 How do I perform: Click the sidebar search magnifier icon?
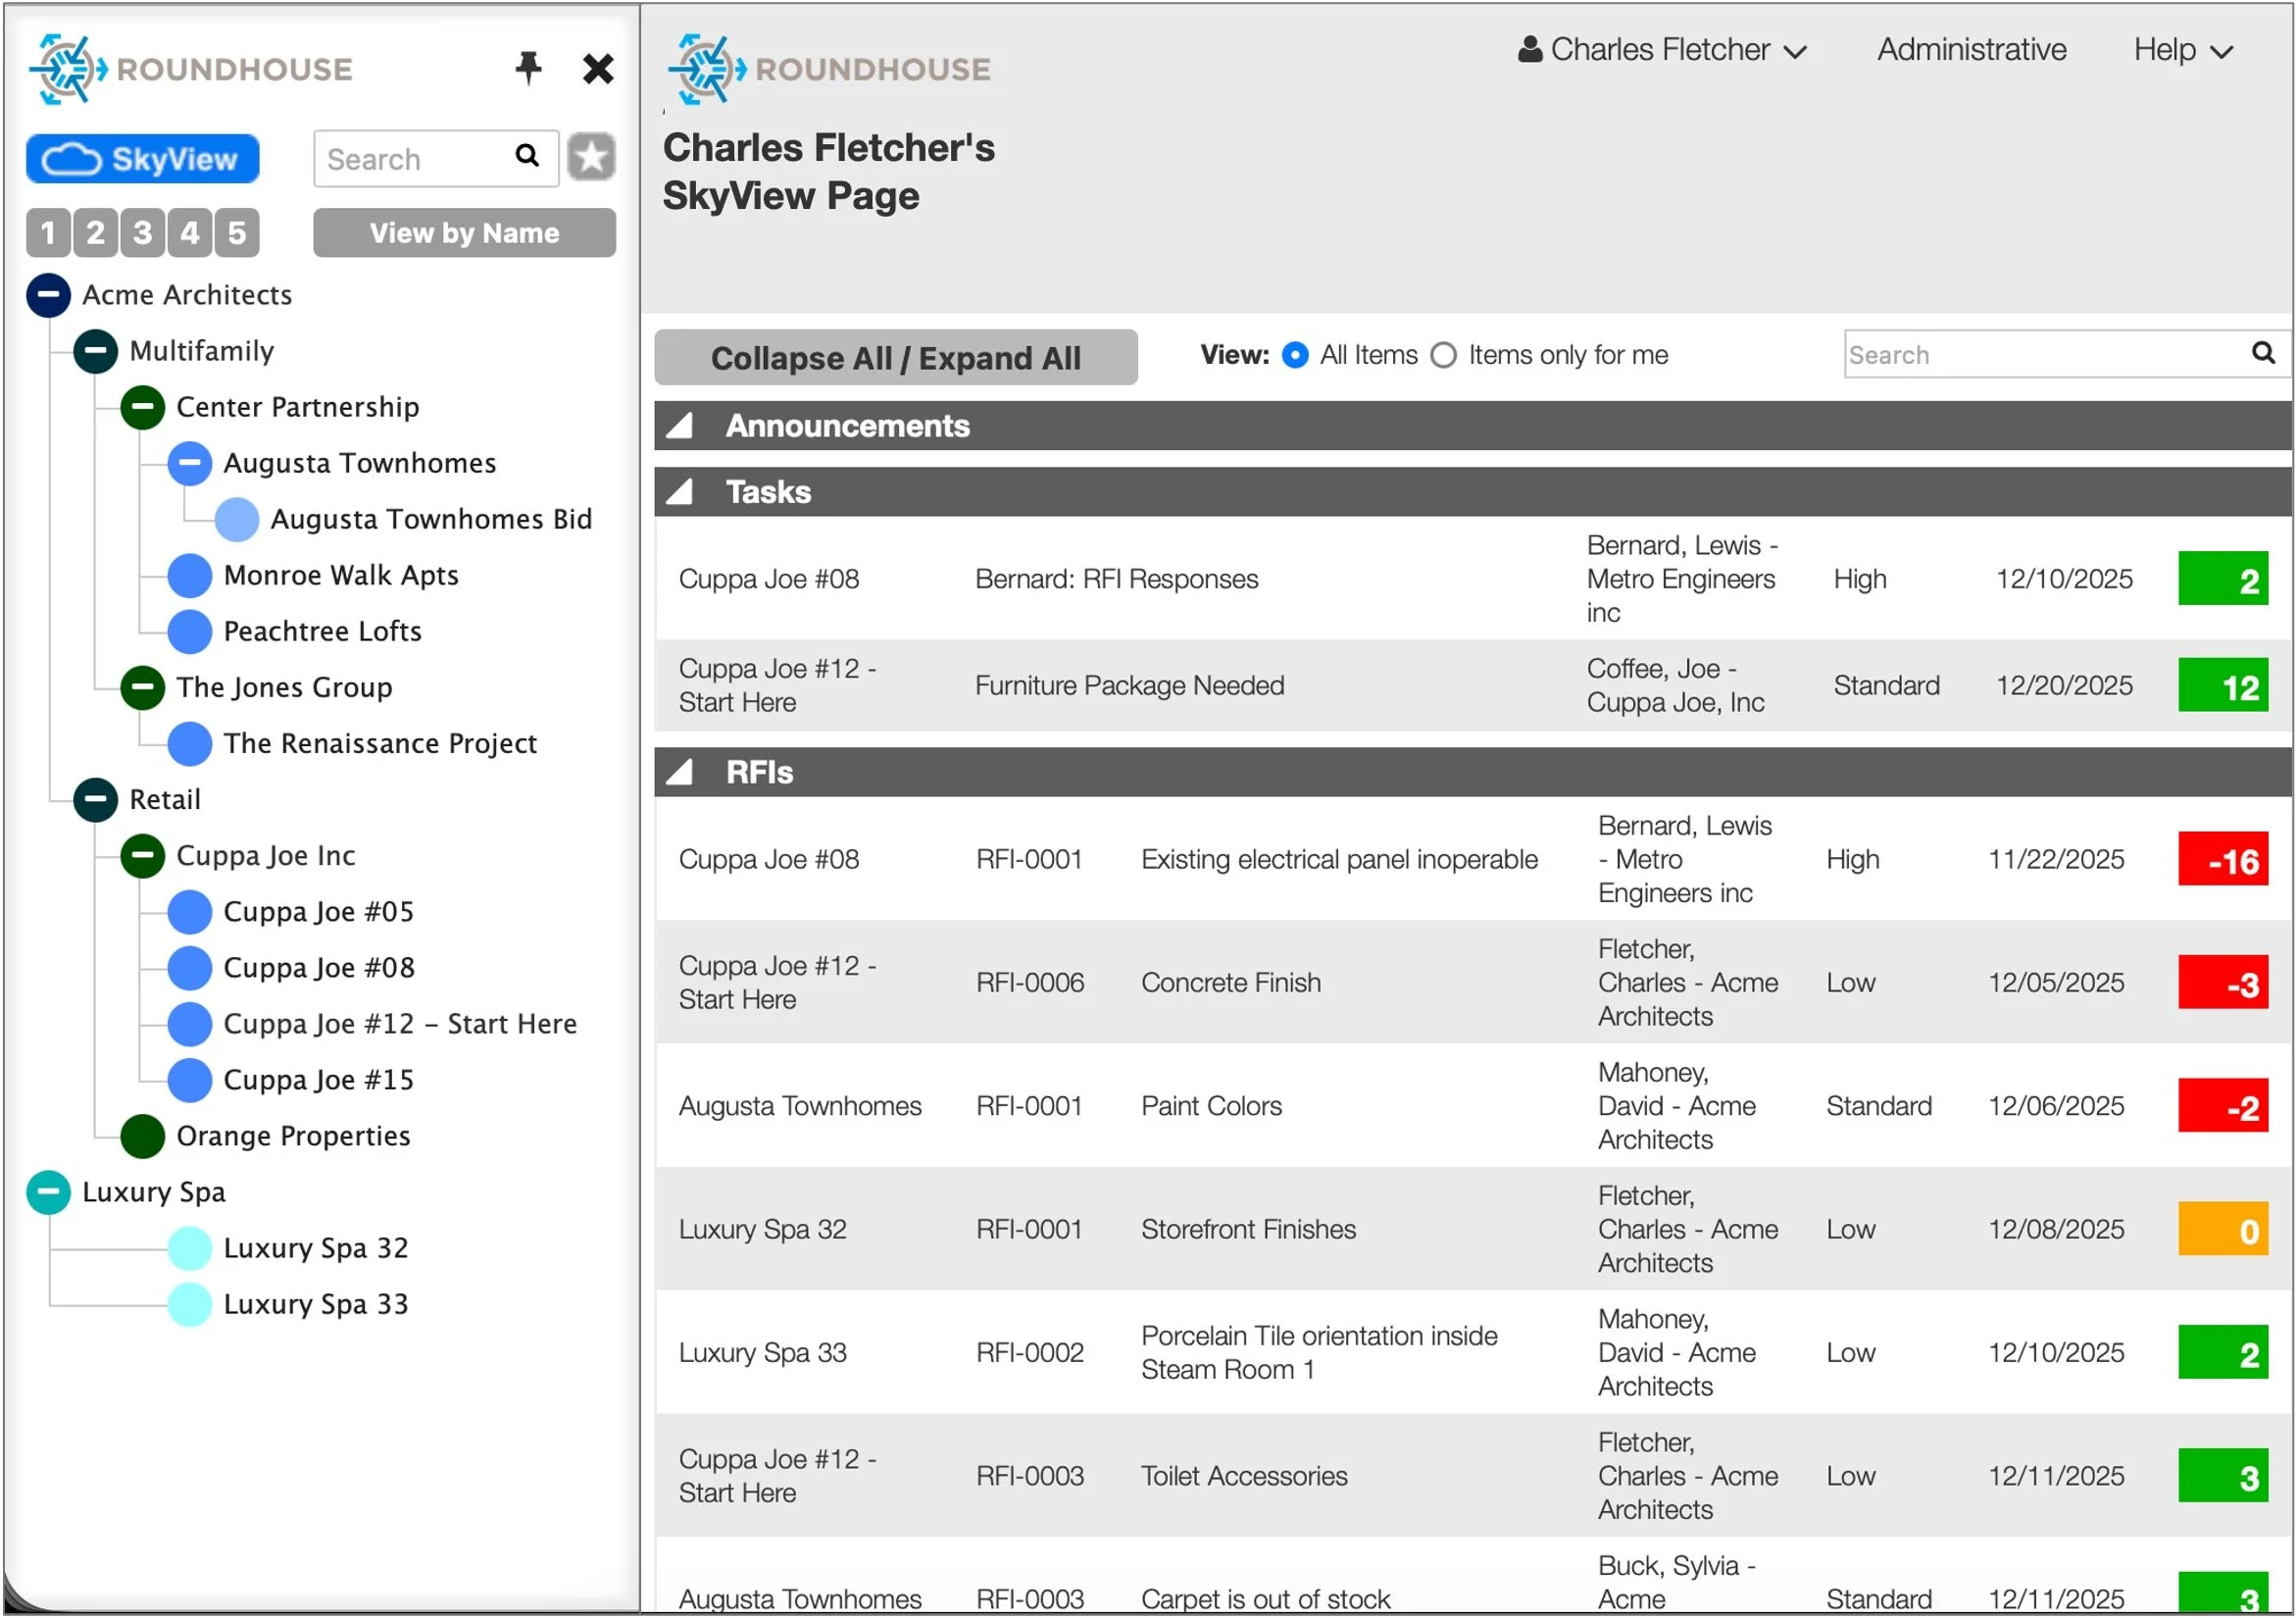point(527,156)
